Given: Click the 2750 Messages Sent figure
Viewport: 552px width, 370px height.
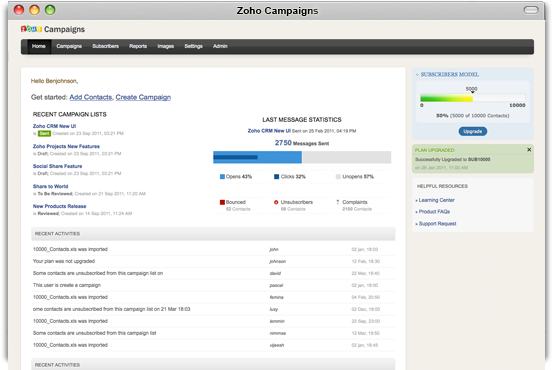Looking at the screenshot, I should [x=302, y=143].
